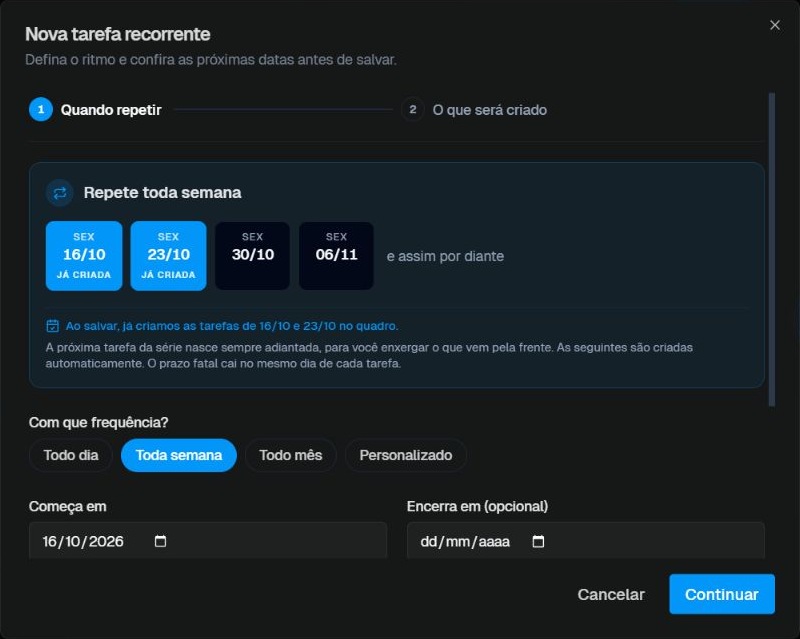Click the 'e assim por diante' text
Viewport: 800px width, 639px height.
coord(445,256)
